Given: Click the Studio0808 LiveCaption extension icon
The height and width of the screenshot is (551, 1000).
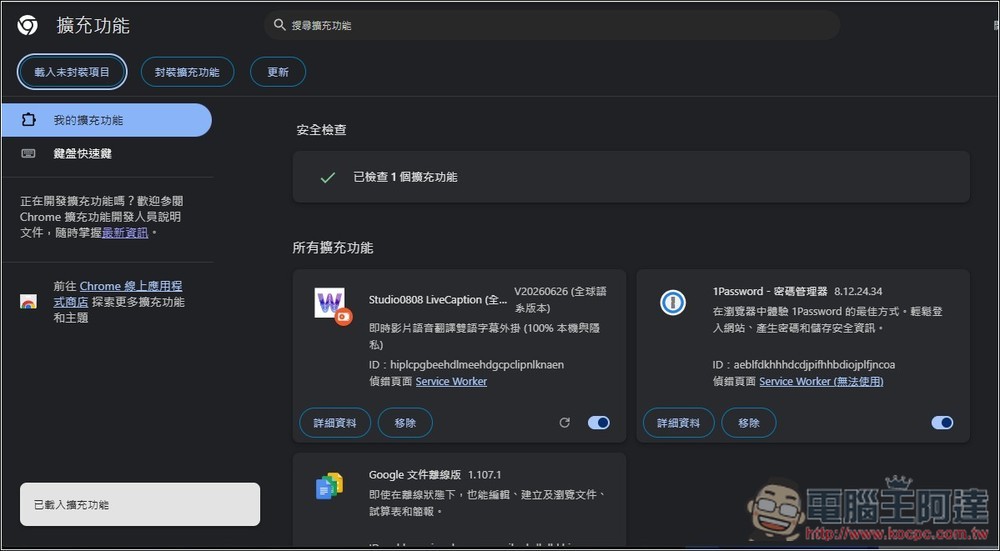Looking at the screenshot, I should point(332,305).
